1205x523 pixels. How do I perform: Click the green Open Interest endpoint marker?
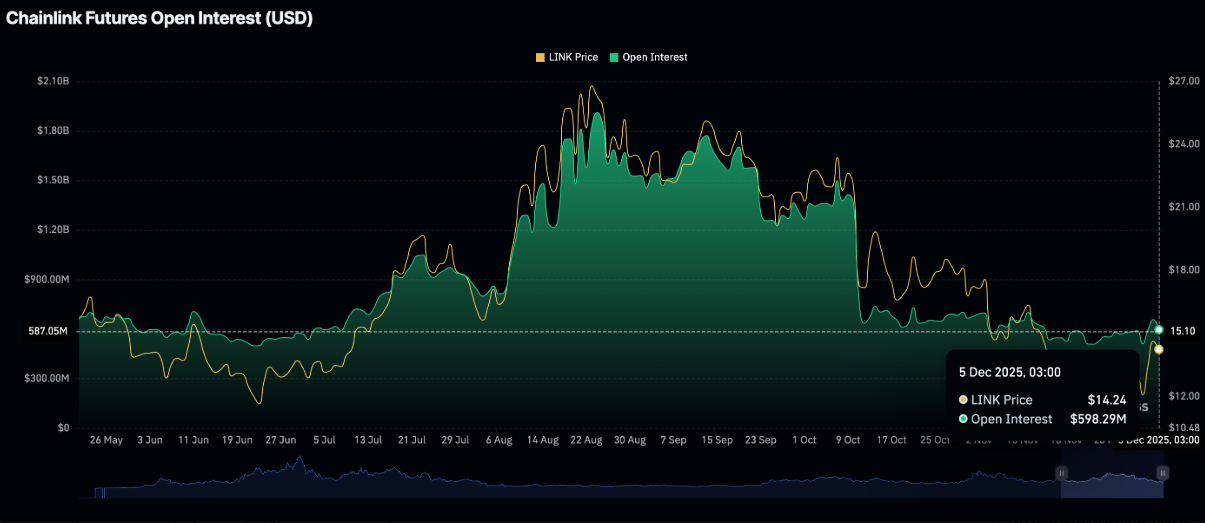click(1159, 329)
